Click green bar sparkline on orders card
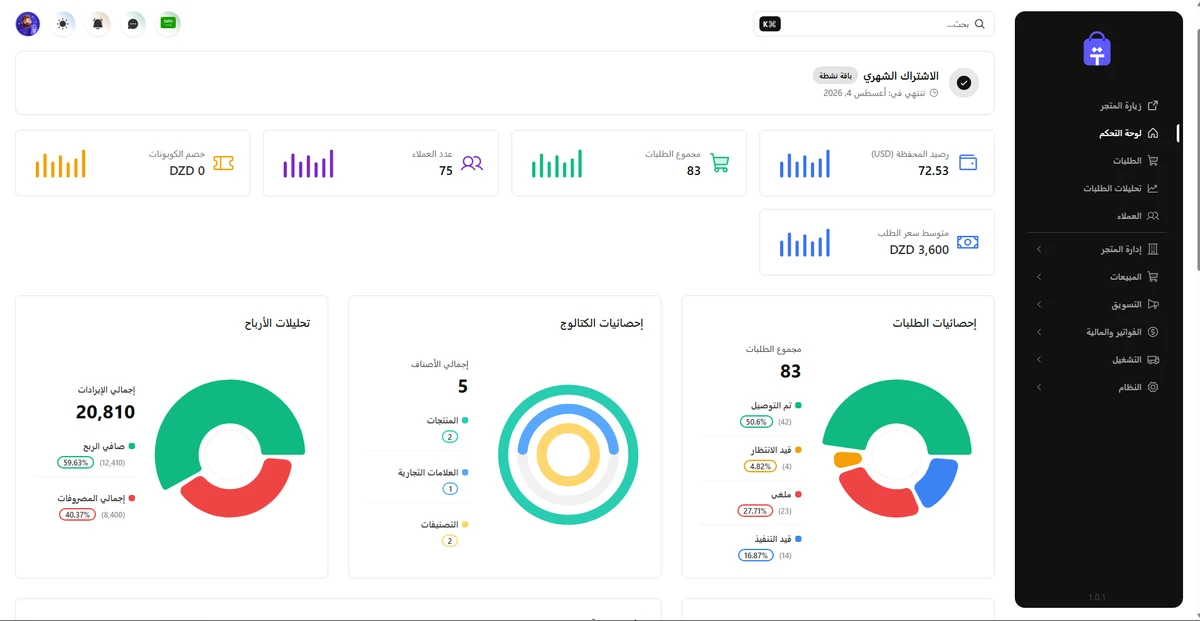 pyautogui.click(x=557, y=164)
